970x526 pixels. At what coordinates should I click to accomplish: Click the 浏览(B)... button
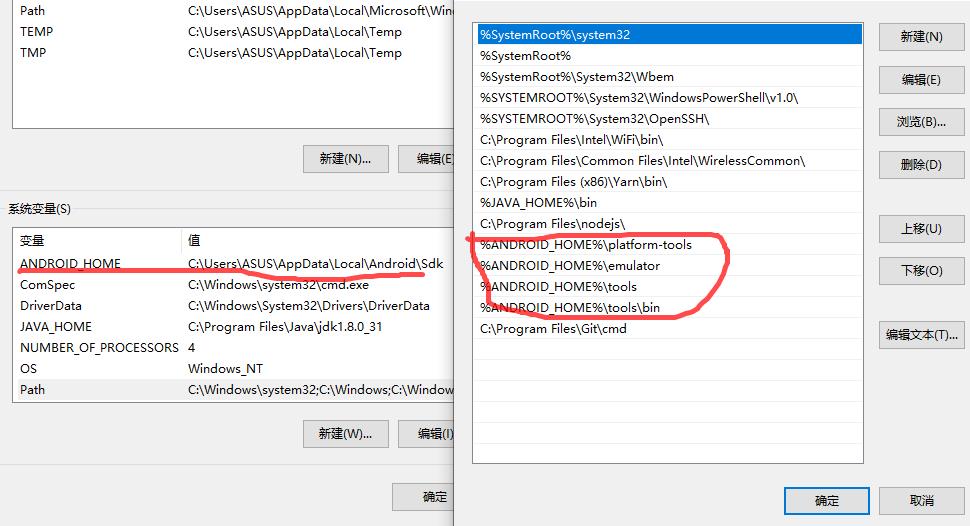tap(920, 122)
